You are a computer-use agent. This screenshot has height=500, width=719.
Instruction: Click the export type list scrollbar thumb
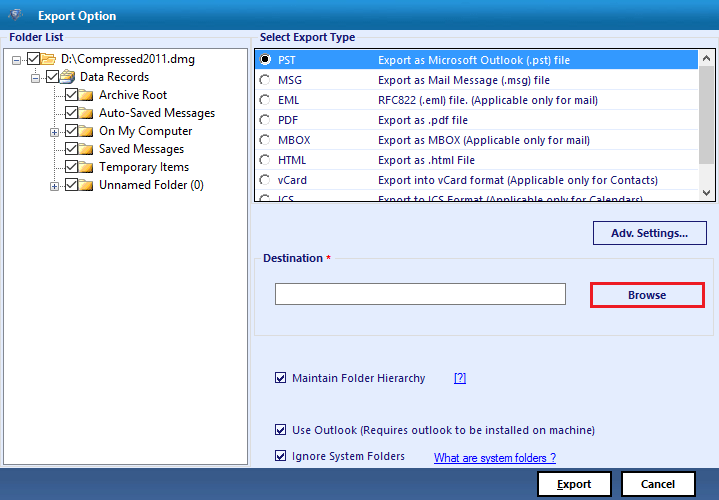pyautogui.click(x=707, y=114)
